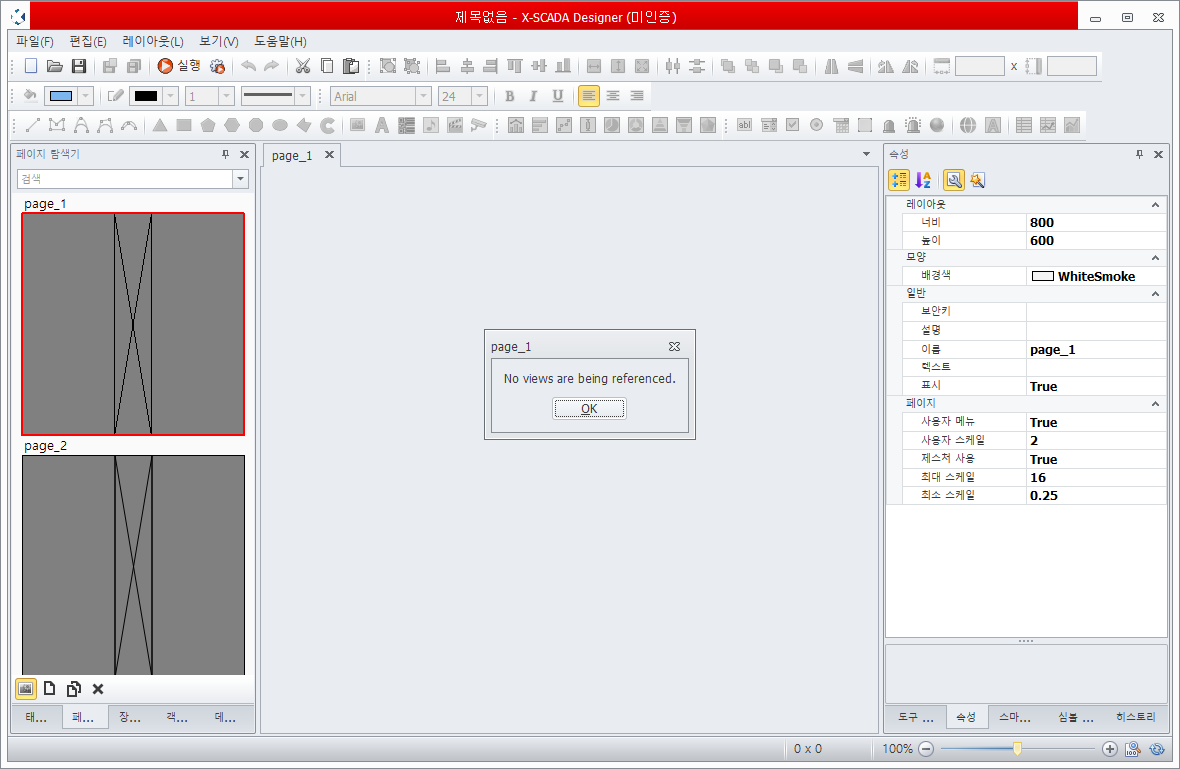Set text alignment to left
The image size is (1180, 769).
pyautogui.click(x=588, y=96)
